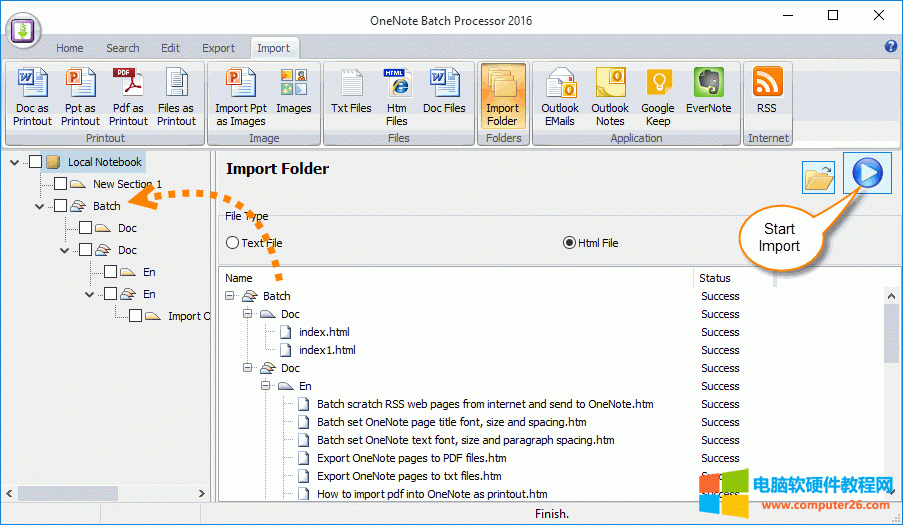Select the Text File radio option
Viewport: 903px width, 525px height.
click(233, 243)
